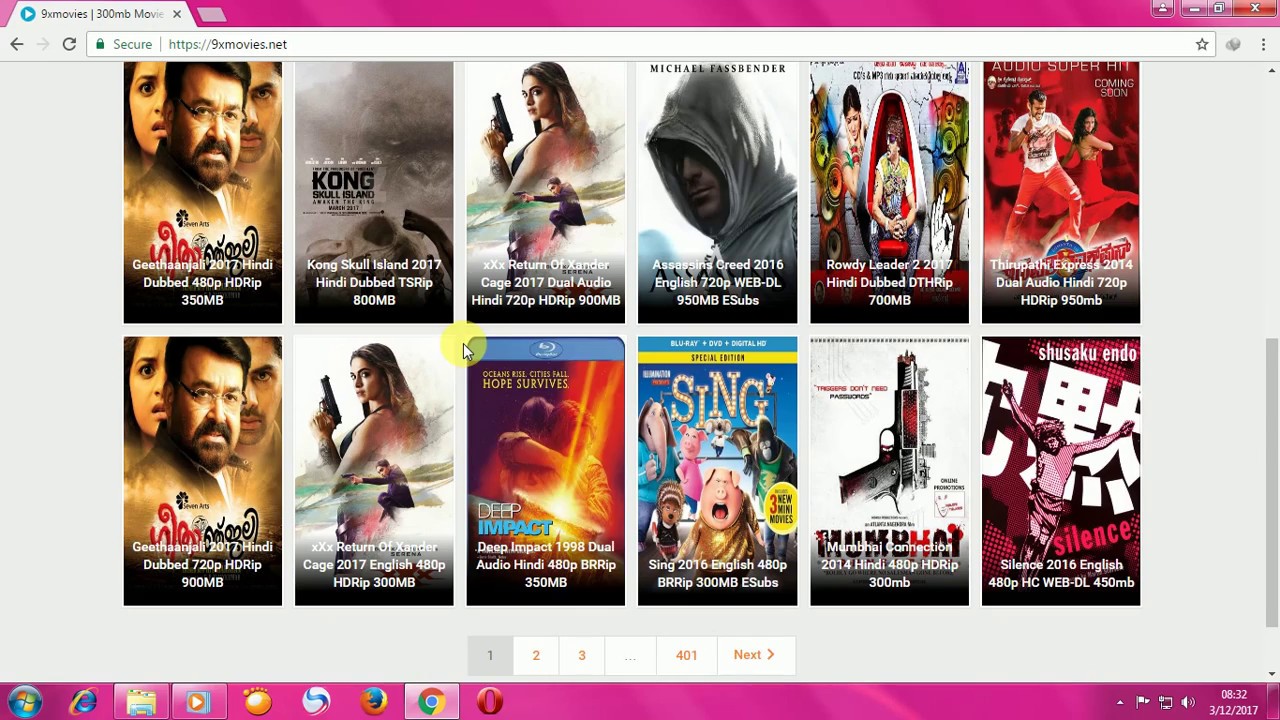Bookmark this page with the star icon
This screenshot has width=1280, height=720.
tap(1202, 44)
